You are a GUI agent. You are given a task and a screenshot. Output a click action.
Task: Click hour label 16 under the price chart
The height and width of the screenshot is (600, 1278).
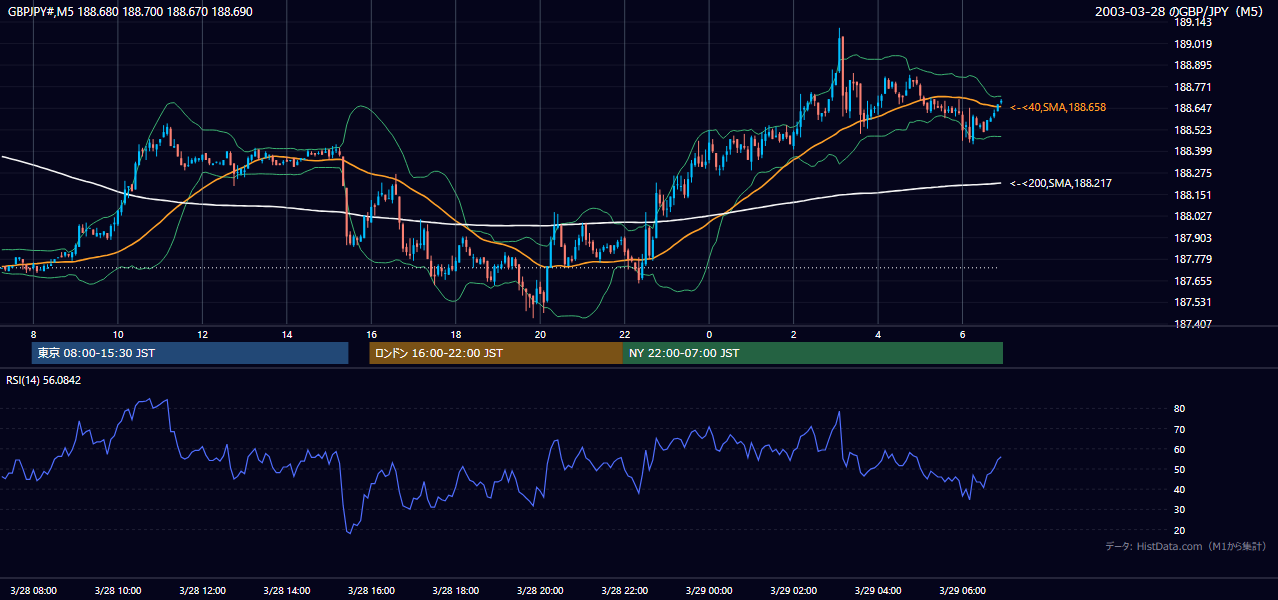tap(371, 334)
